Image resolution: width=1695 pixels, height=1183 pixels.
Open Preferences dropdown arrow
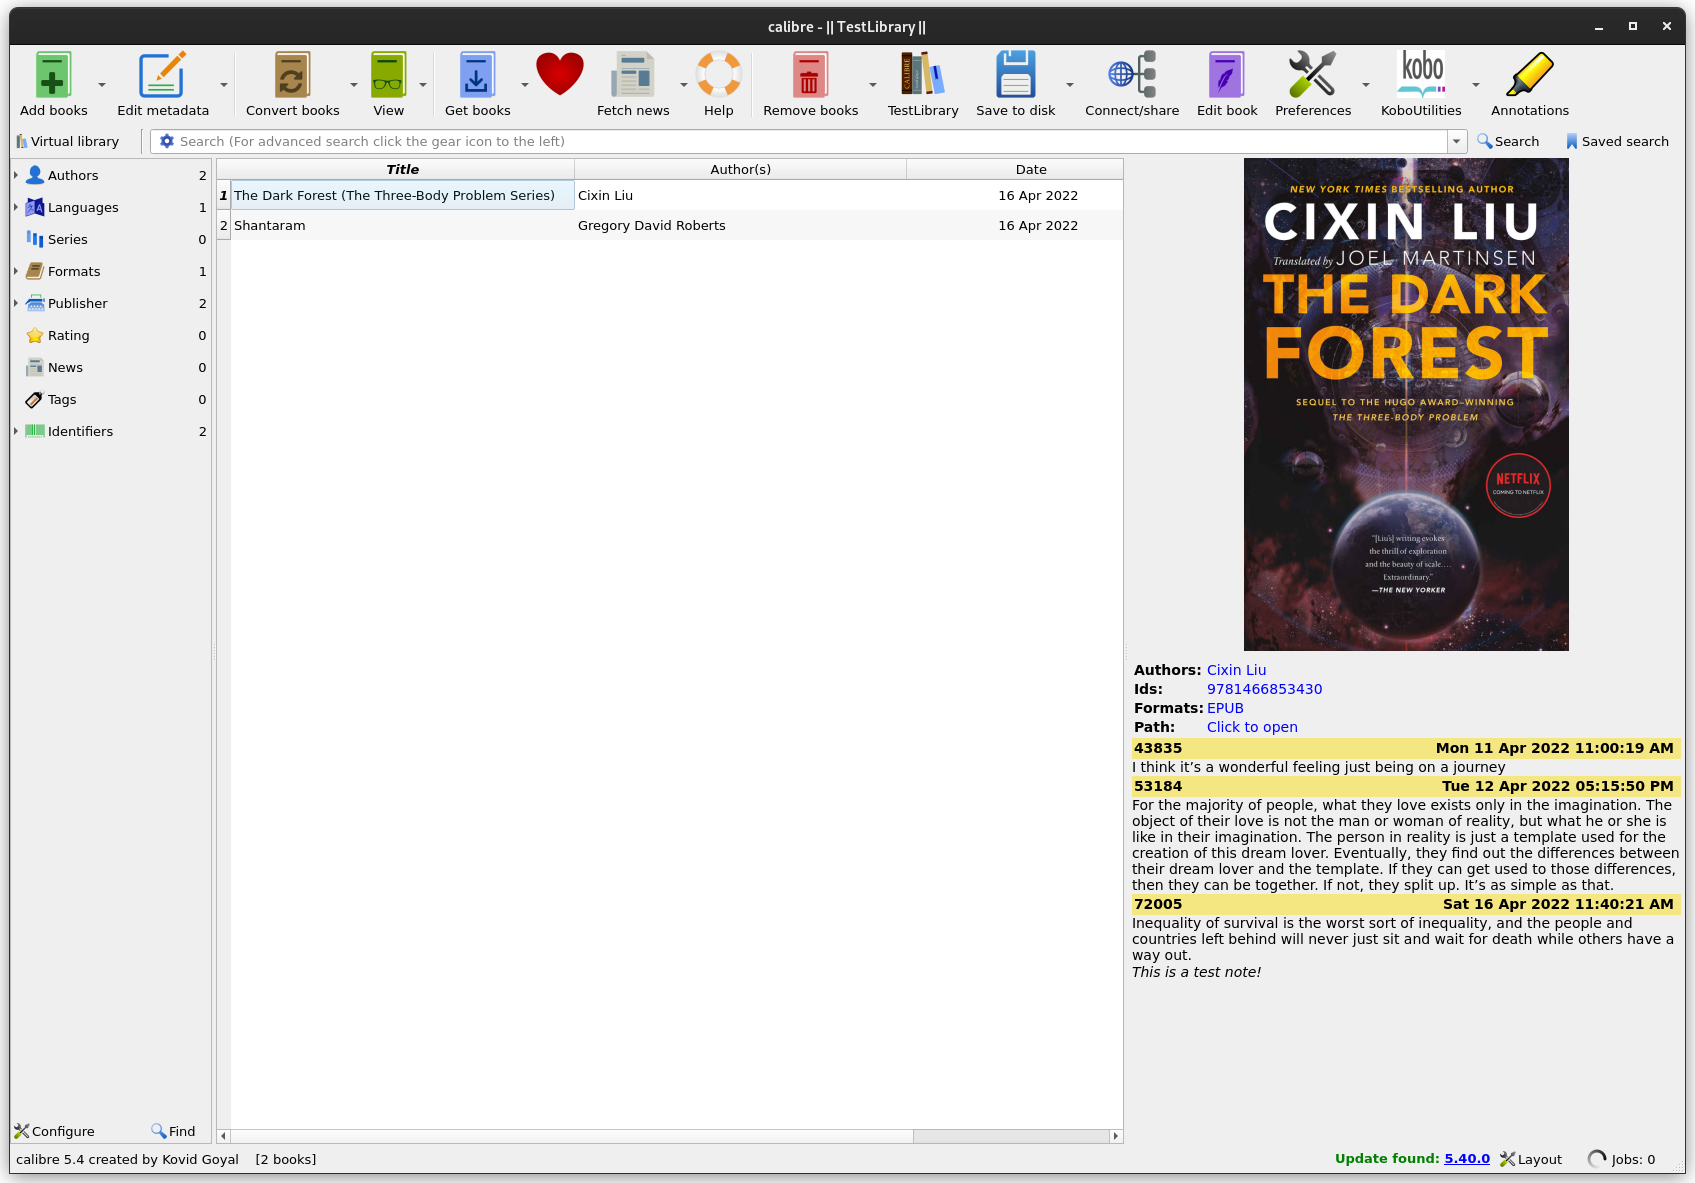point(1365,85)
